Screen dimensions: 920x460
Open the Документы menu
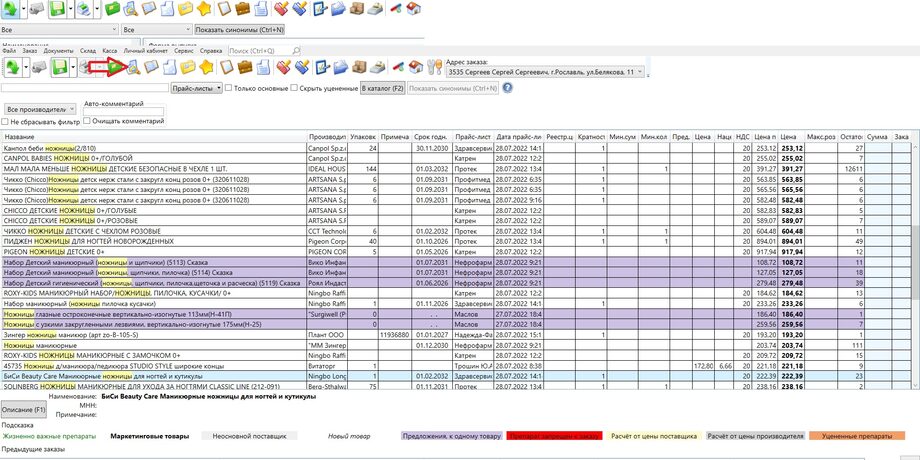(x=58, y=51)
